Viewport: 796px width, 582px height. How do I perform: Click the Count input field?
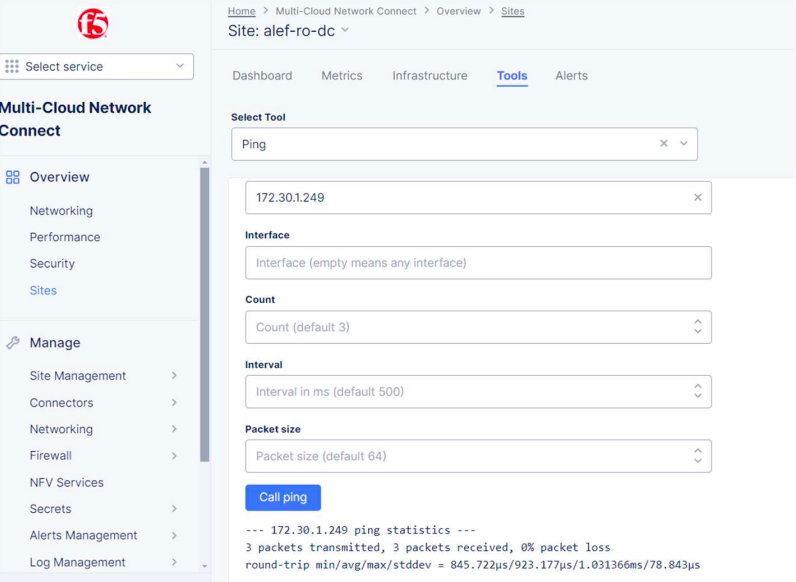click(478, 327)
